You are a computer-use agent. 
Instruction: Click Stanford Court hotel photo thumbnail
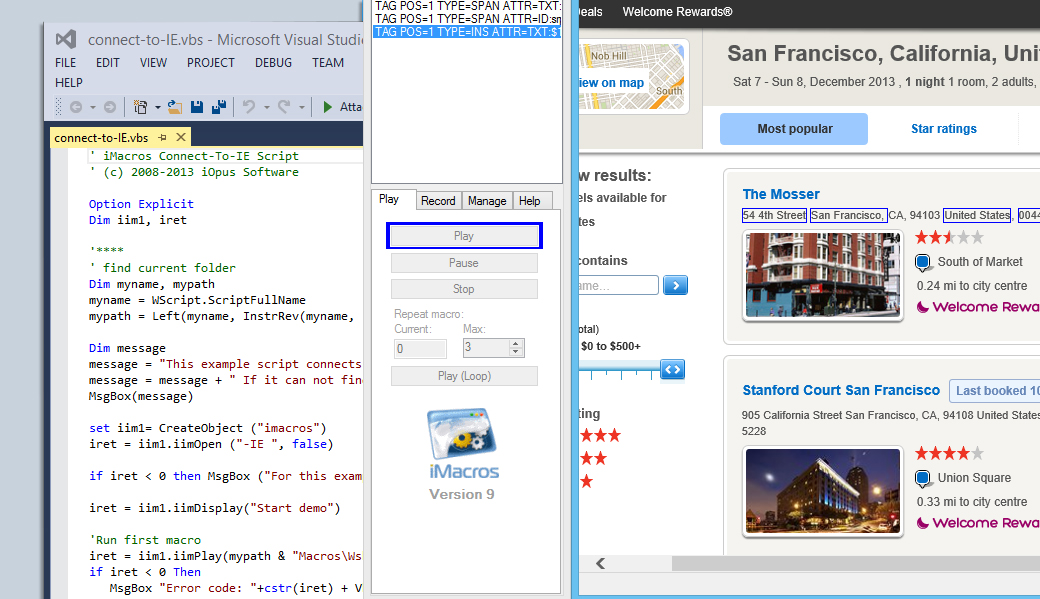(x=822, y=491)
